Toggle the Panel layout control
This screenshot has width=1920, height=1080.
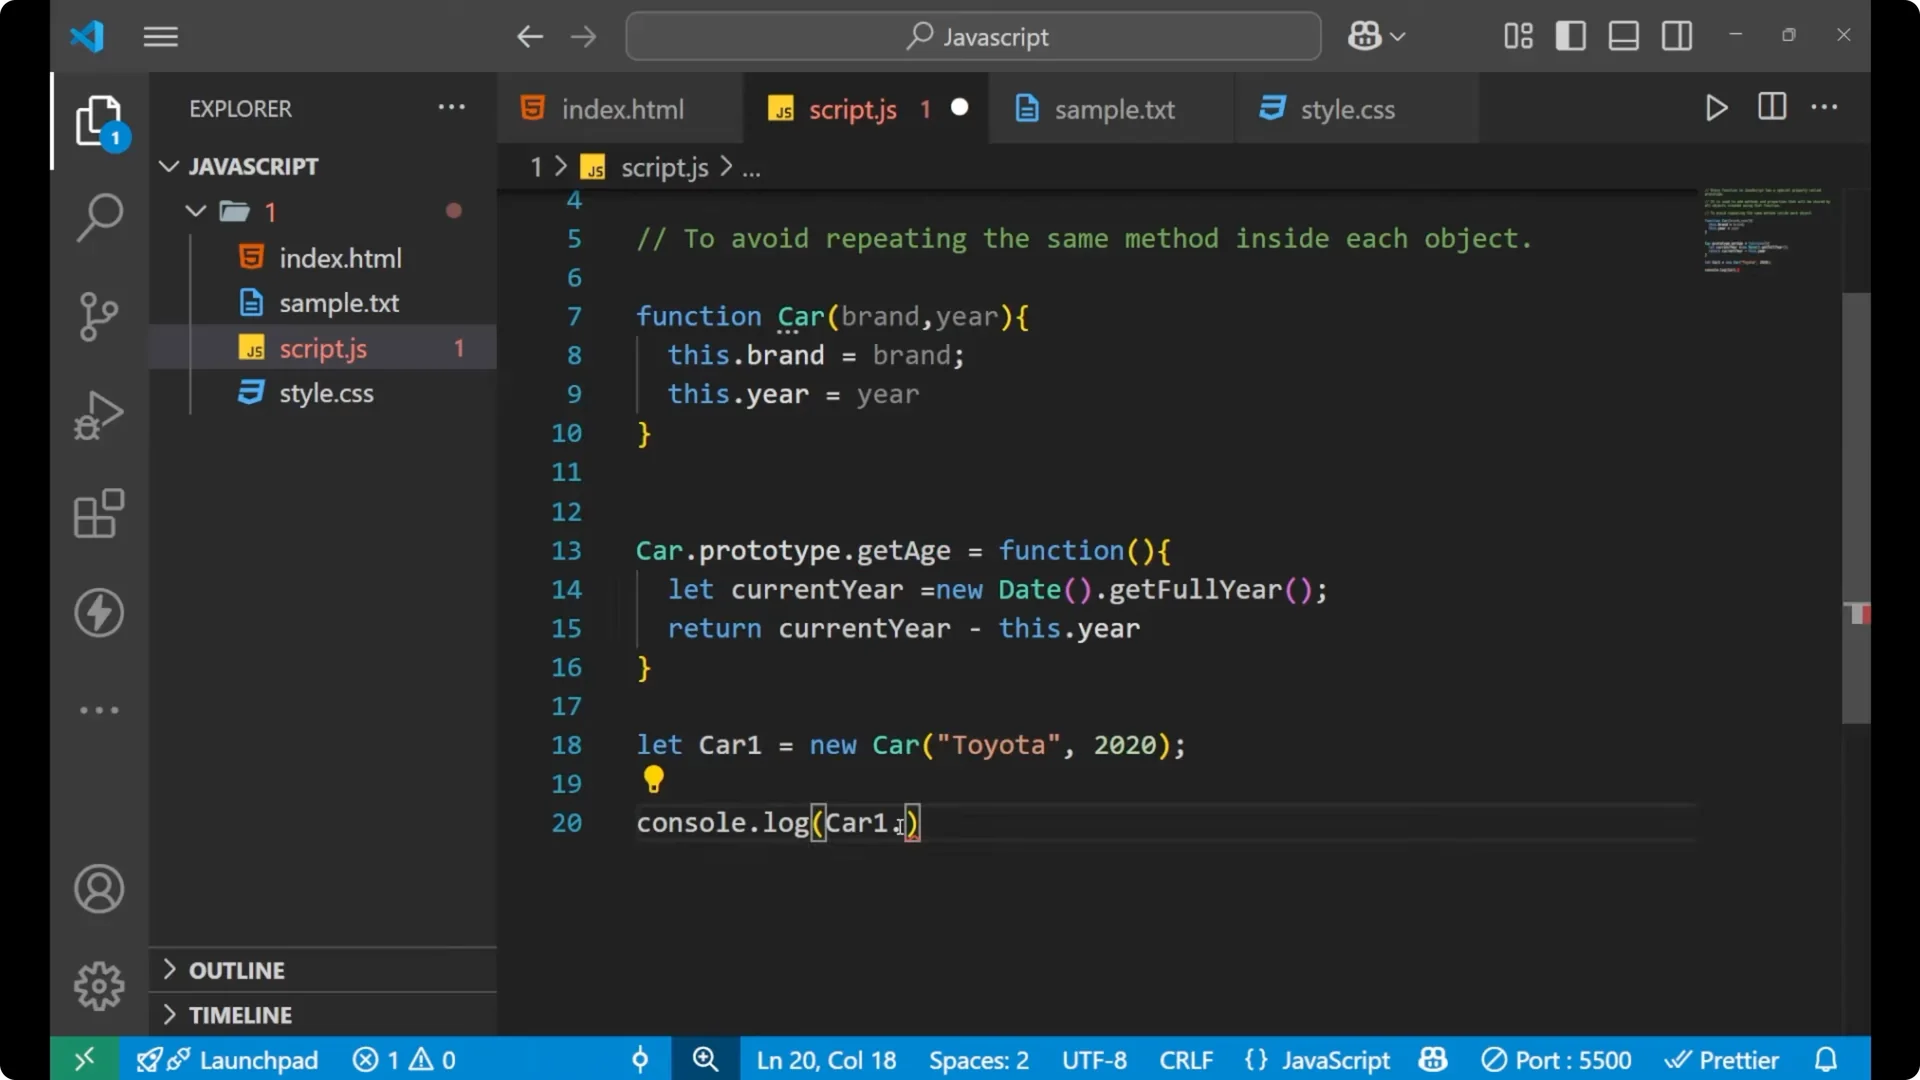(x=1623, y=35)
